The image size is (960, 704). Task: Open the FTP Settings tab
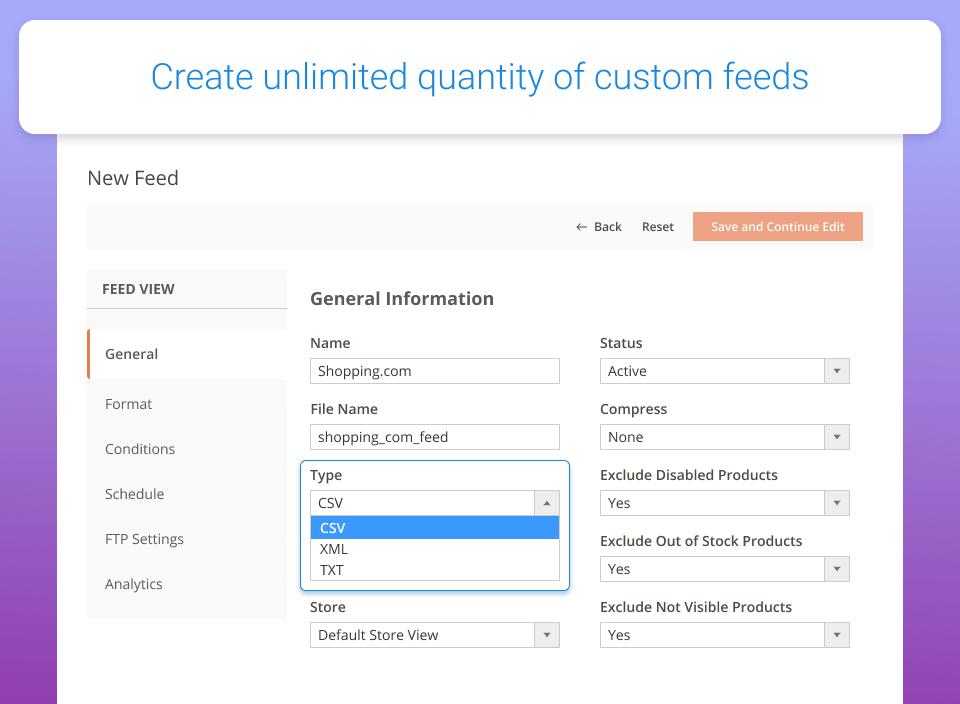pos(144,539)
